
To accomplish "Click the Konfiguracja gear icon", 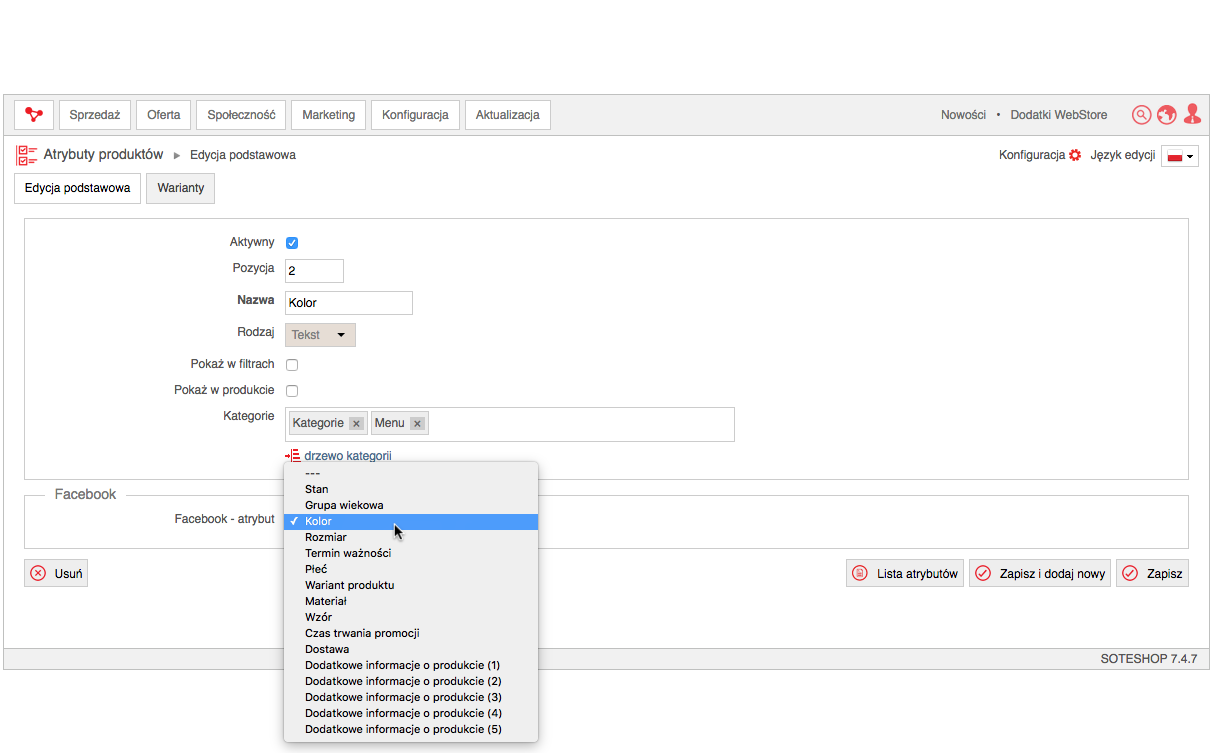I will [x=1075, y=156].
